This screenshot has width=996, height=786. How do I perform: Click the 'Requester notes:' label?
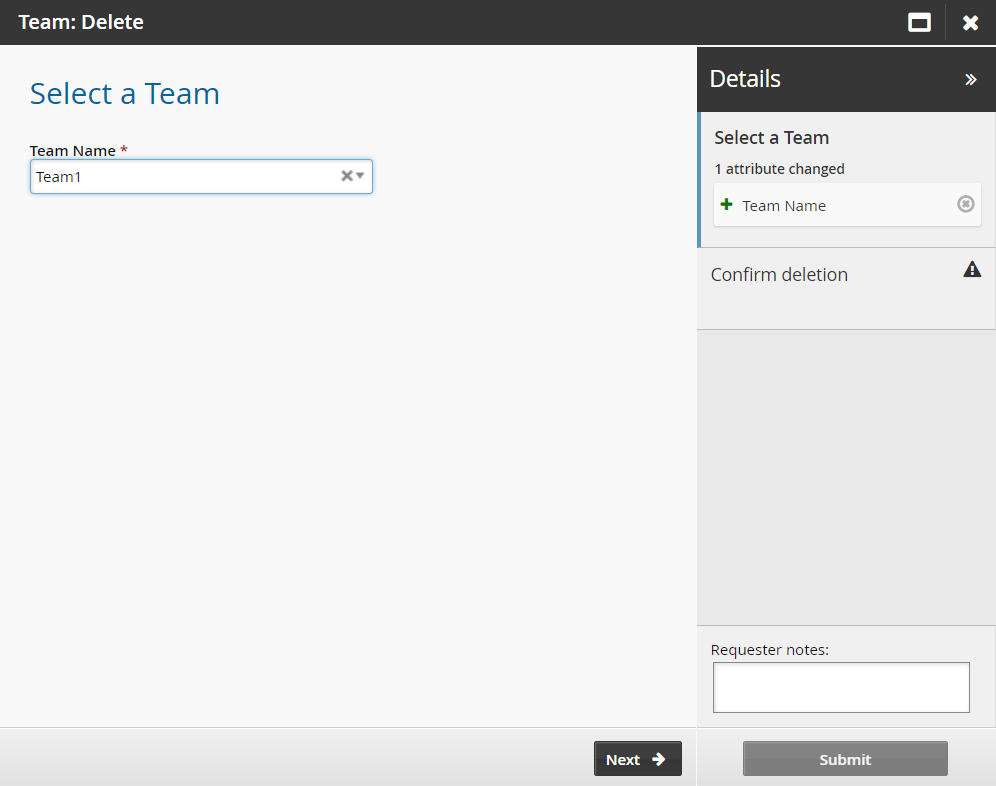(769, 650)
